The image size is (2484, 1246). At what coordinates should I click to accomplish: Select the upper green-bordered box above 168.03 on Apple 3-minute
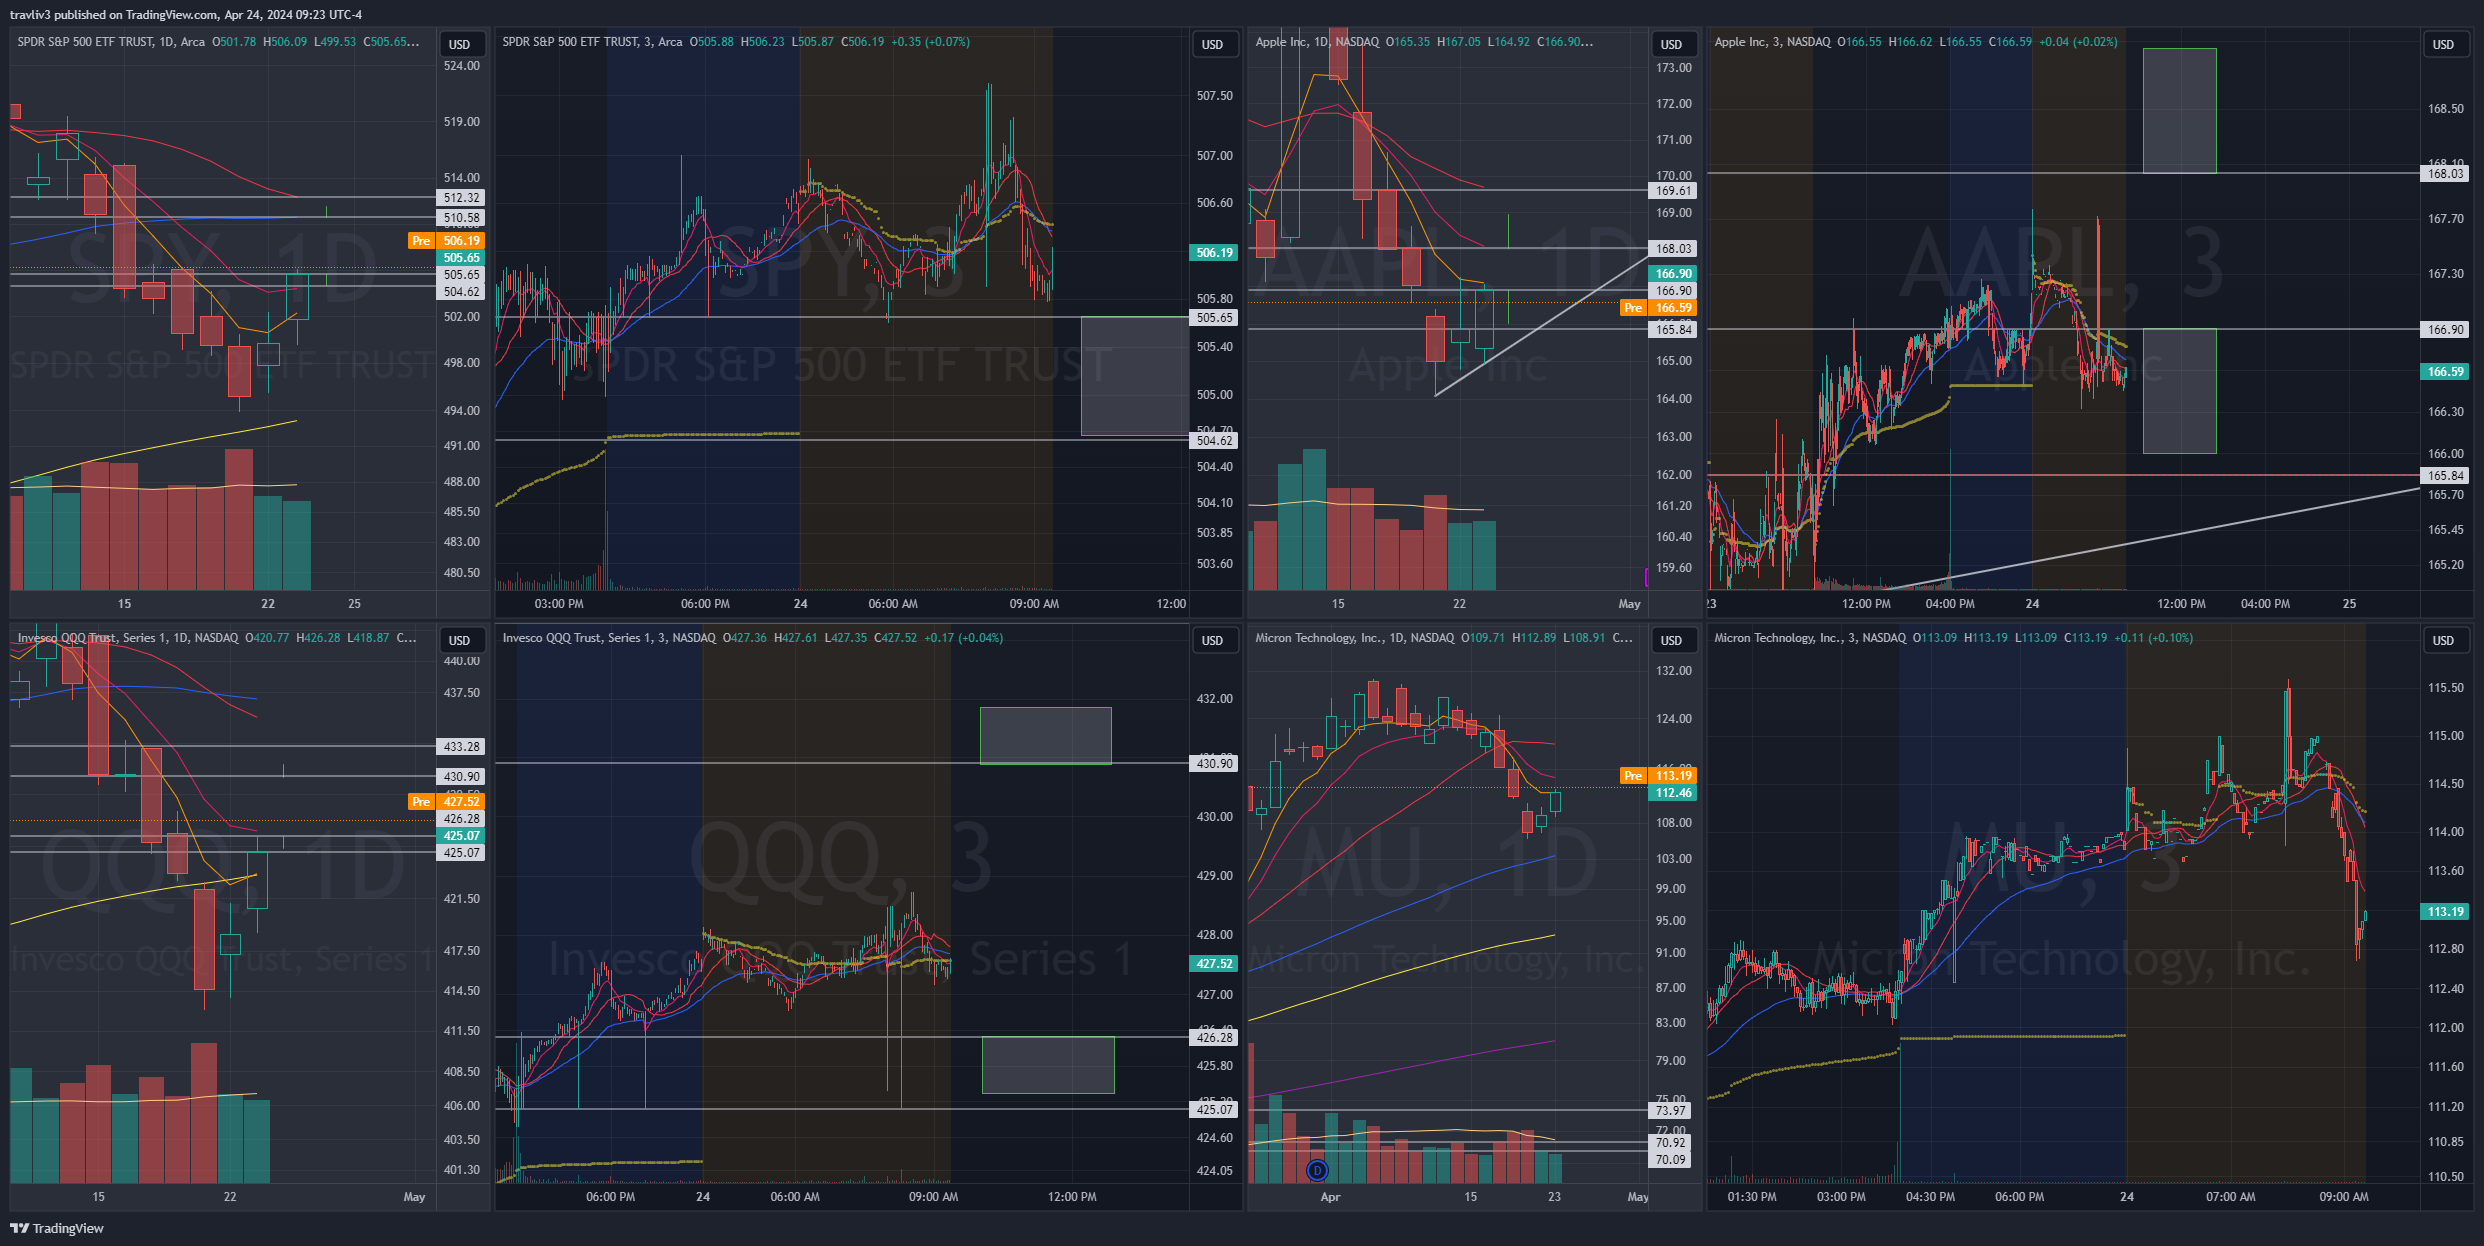[2179, 111]
